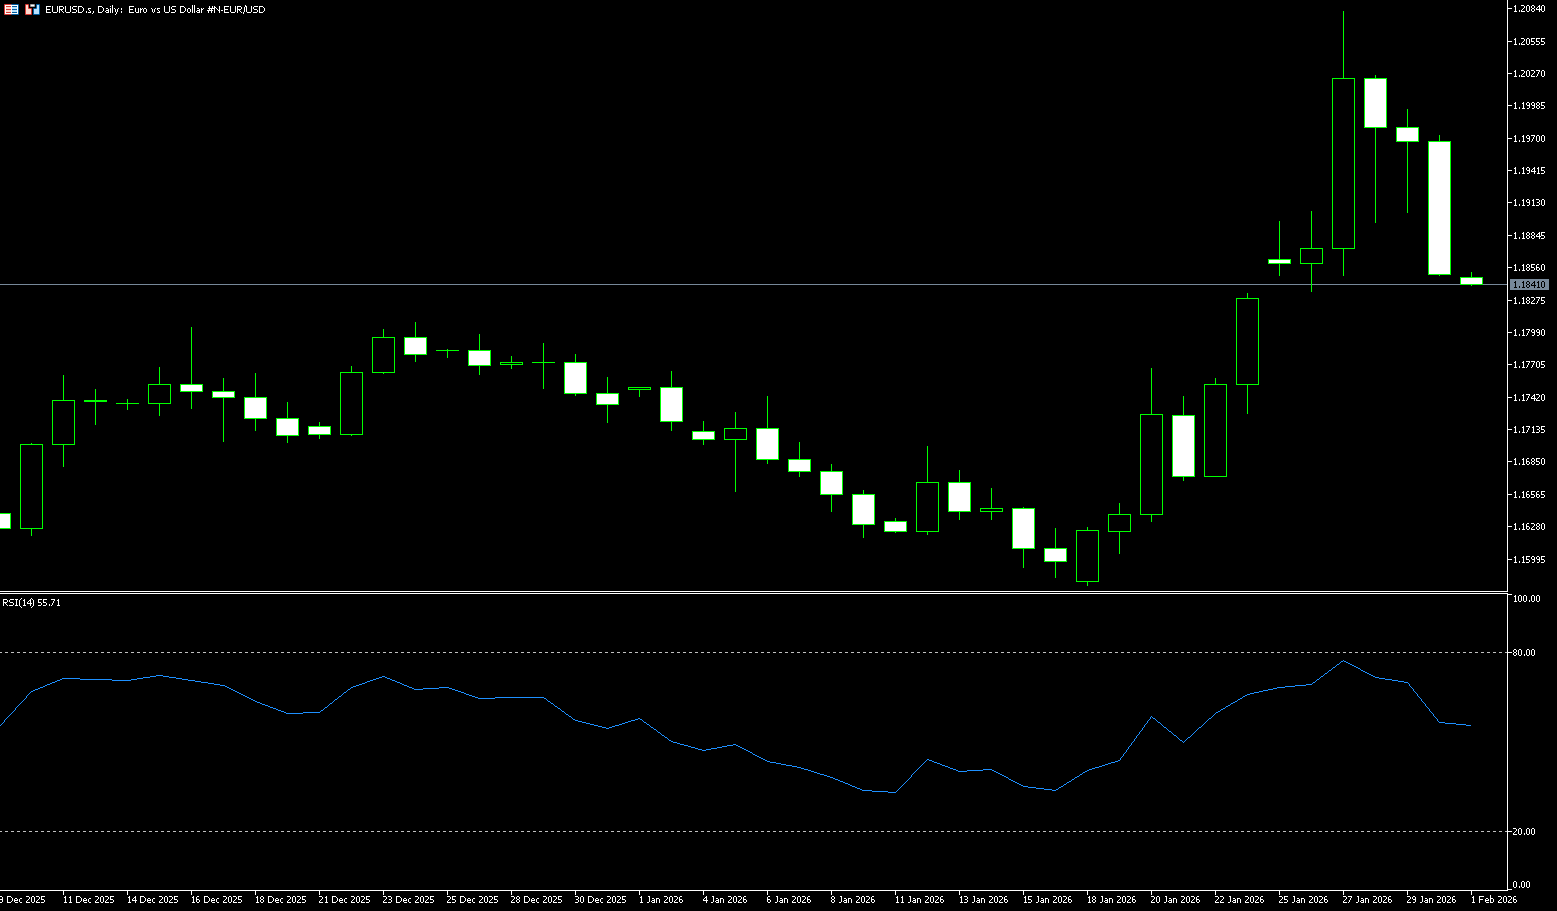Click the 11 Dec 2025 date label
Image resolution: width=1557 pixels, height=911 pixels.
click(x=88, y=900)
